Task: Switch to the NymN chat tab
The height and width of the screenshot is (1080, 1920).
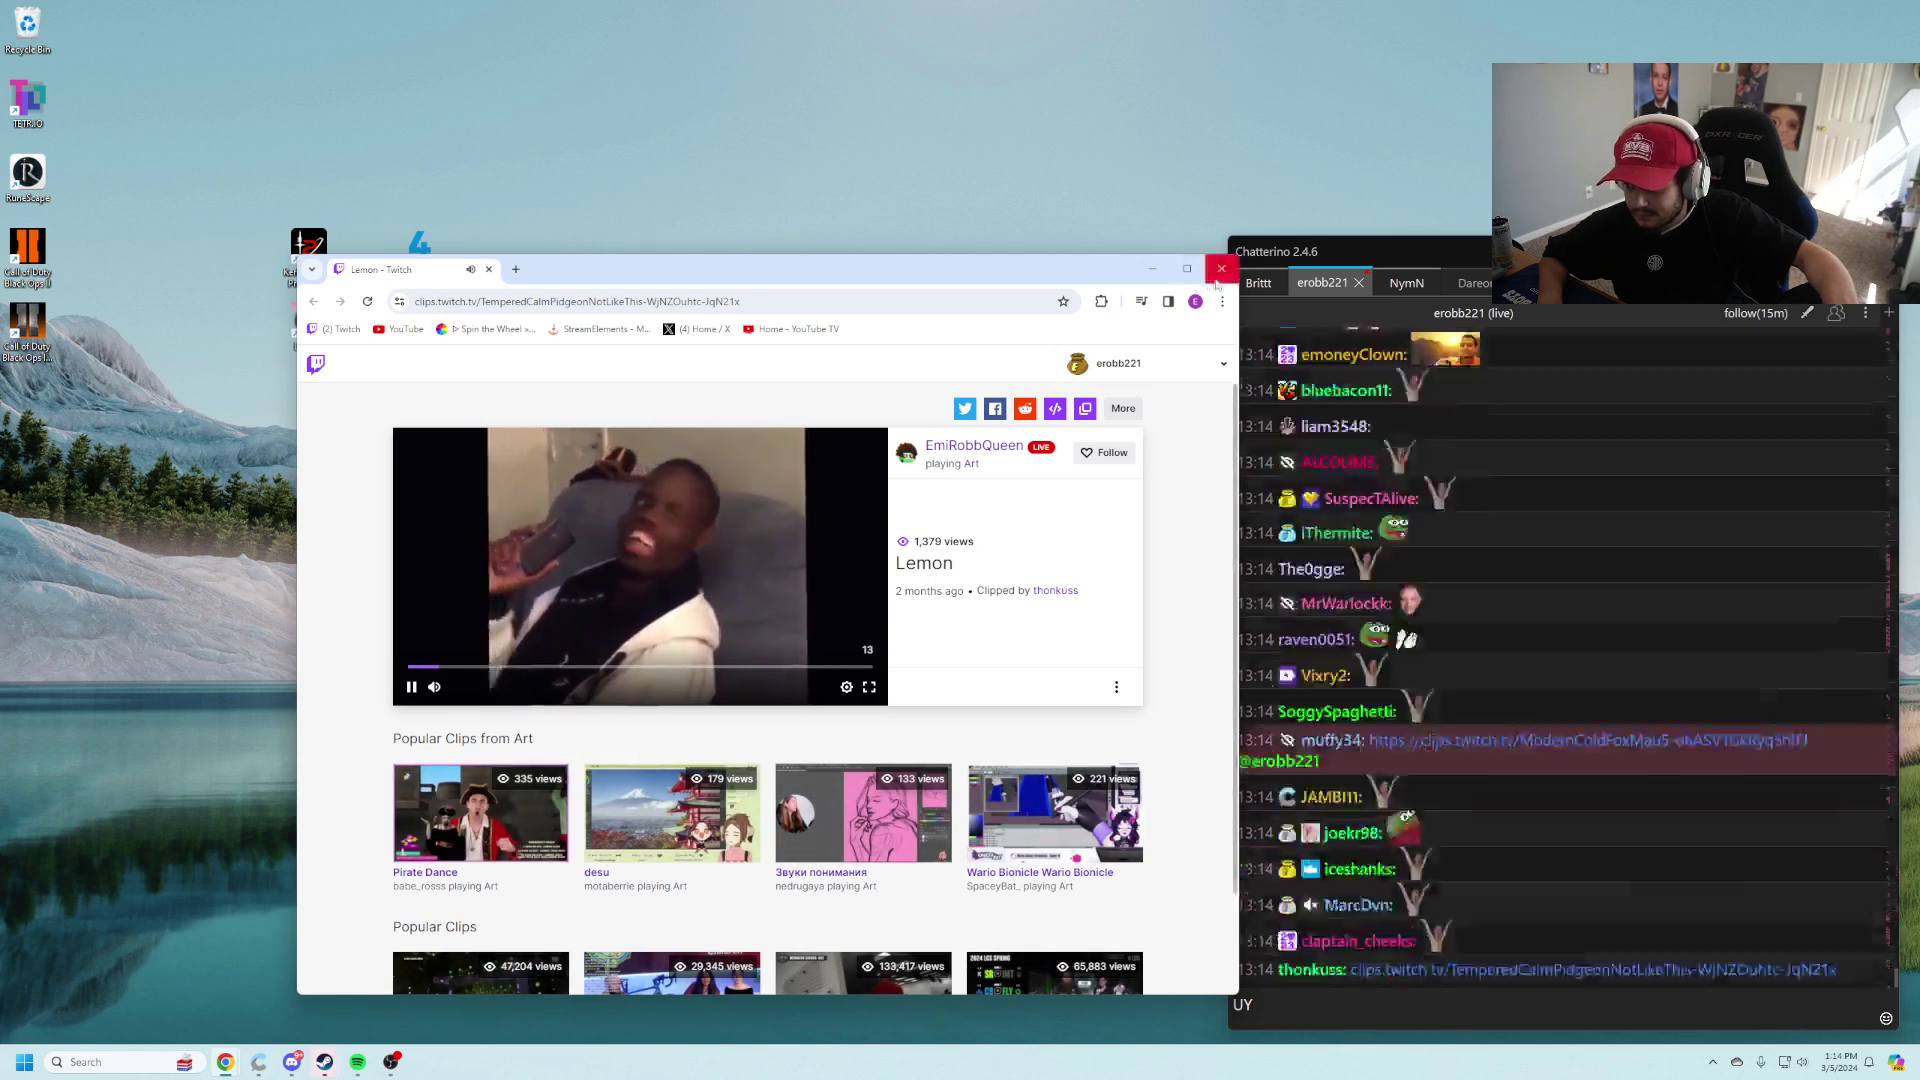Action: (1406, 283)
